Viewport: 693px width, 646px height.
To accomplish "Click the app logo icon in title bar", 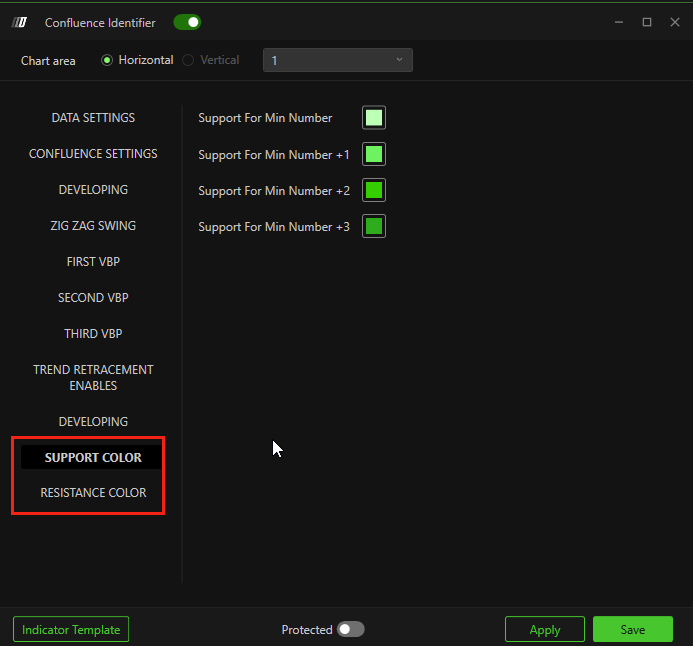I will tap(20, 22).
